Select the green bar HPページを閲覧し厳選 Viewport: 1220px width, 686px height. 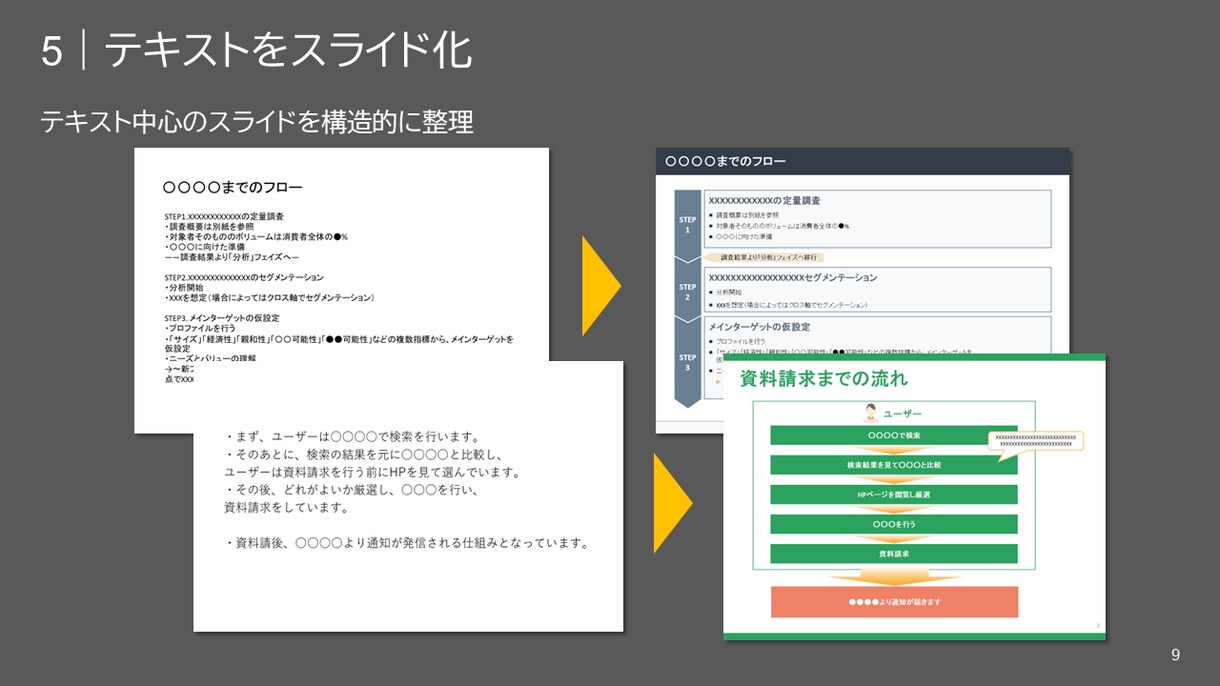click(x=894, y=495)
